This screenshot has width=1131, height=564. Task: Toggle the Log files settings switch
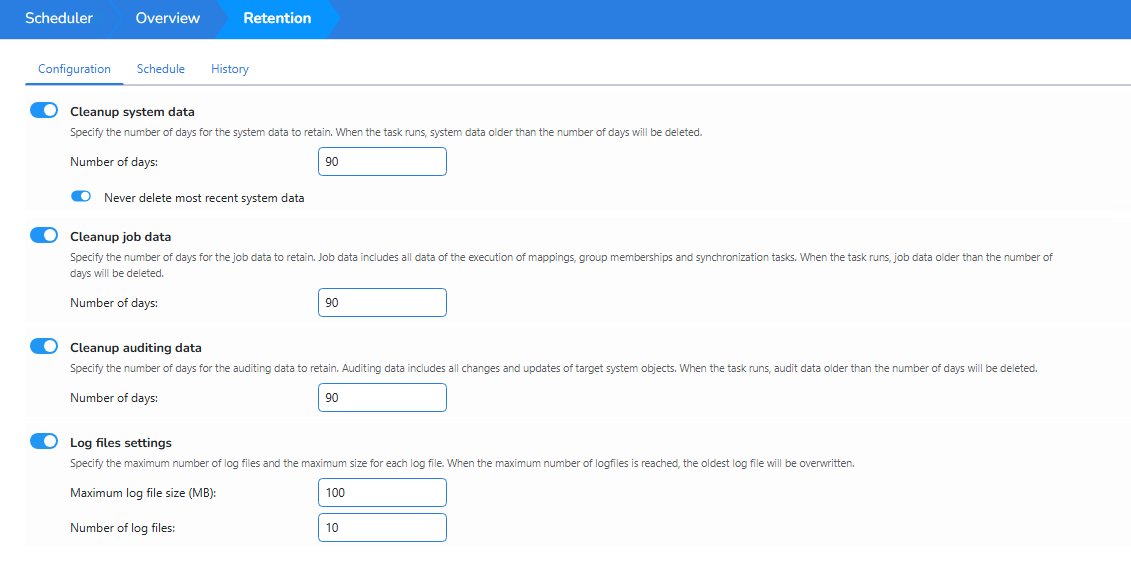coord(44,442)
